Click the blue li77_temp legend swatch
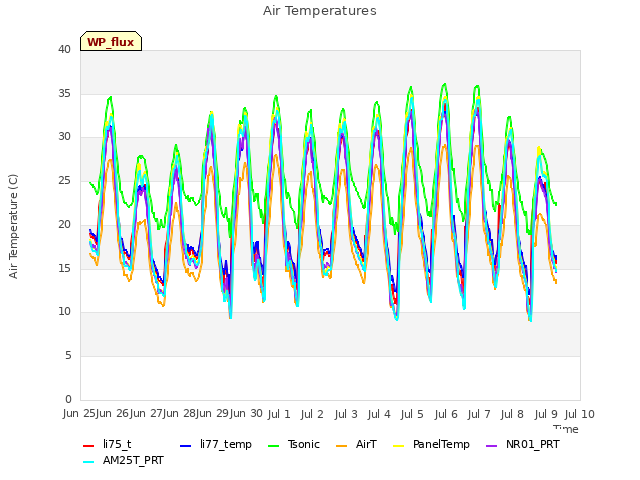Image resolution: width=640 pixels, height=480 pixels. (186, 446)
